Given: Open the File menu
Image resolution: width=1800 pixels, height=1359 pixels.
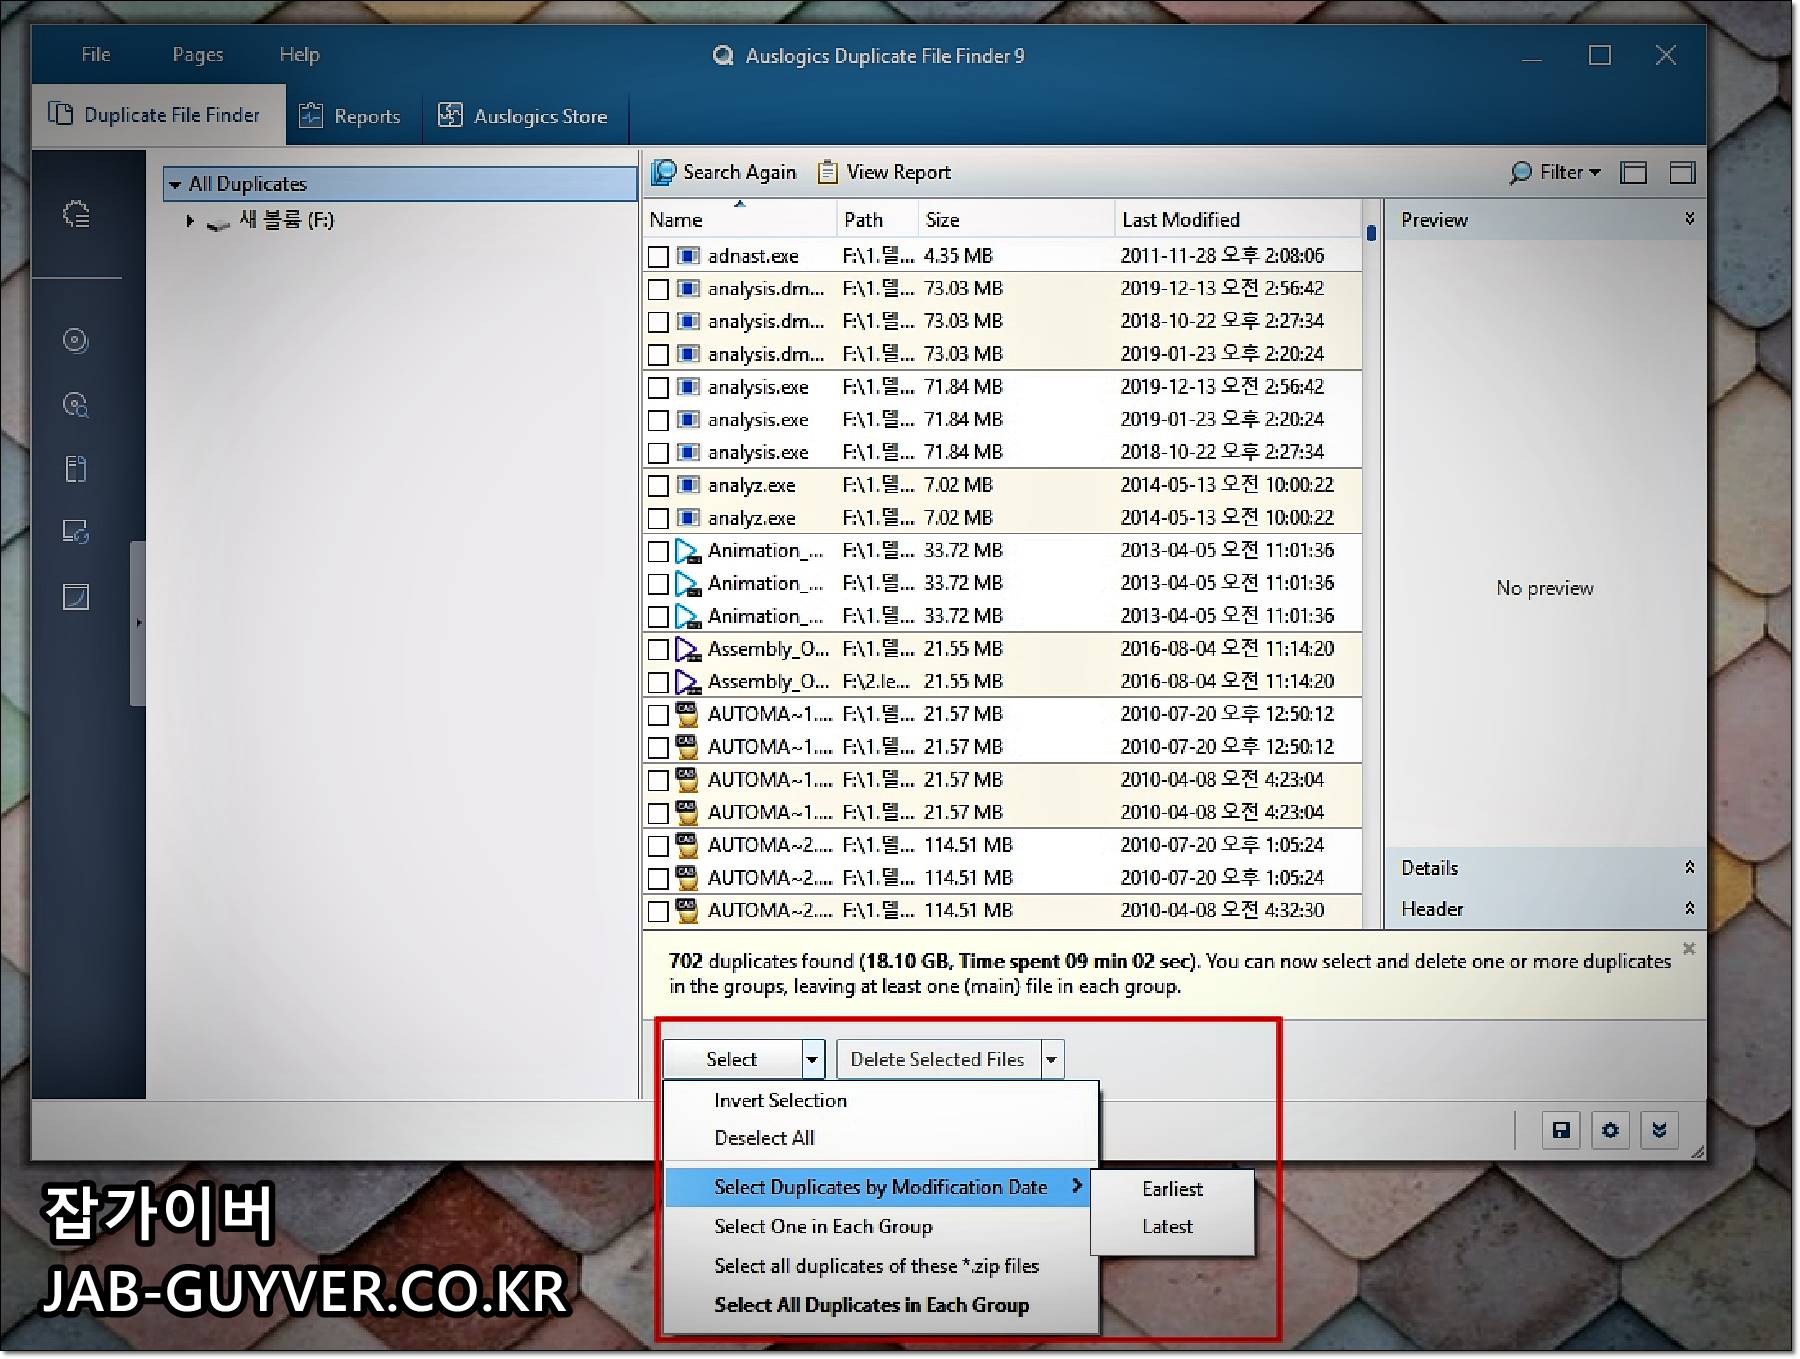Looking at the screenshot, I should (x=96, y=55).
